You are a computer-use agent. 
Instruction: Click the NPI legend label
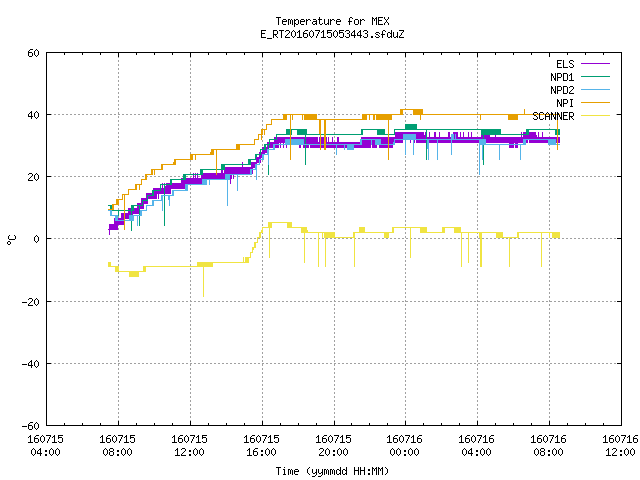coord(565,103)
